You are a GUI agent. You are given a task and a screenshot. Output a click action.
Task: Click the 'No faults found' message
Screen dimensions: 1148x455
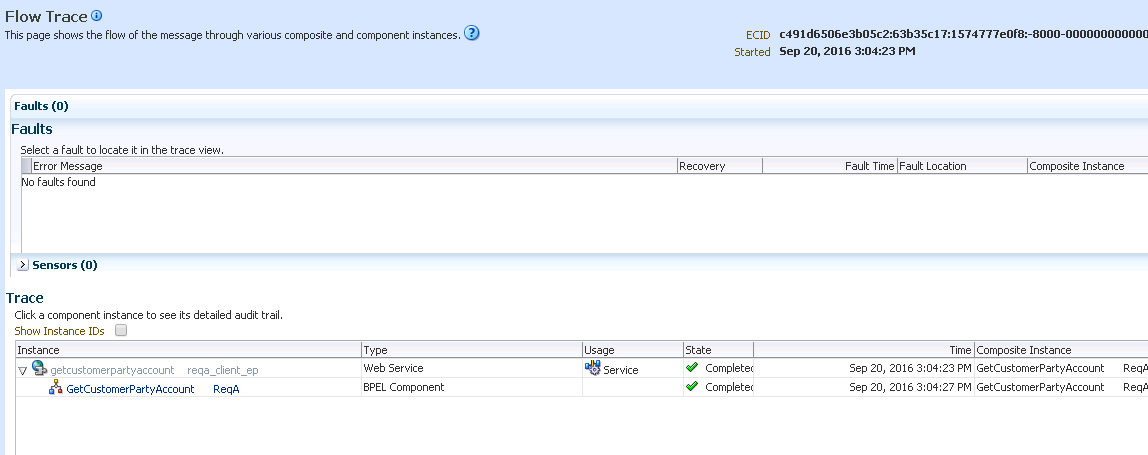[x=59, y=182]
